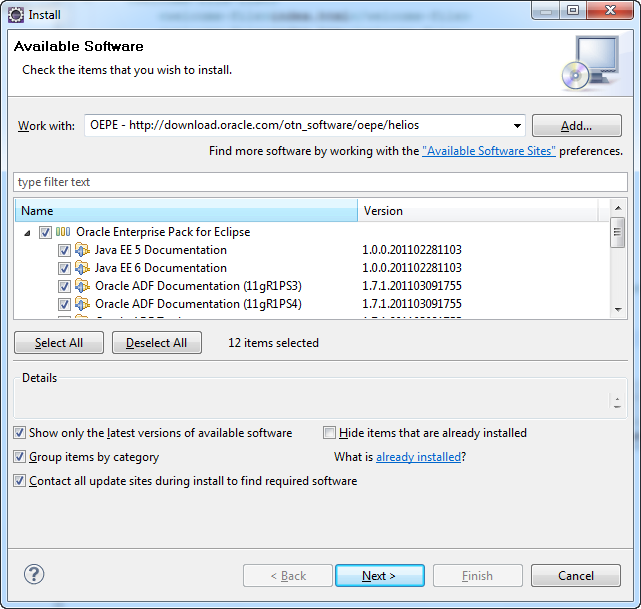This screenshot has width=641, height=609.
Task: Open the Work with site dropdown arrow
Action: tap(517, 125)
